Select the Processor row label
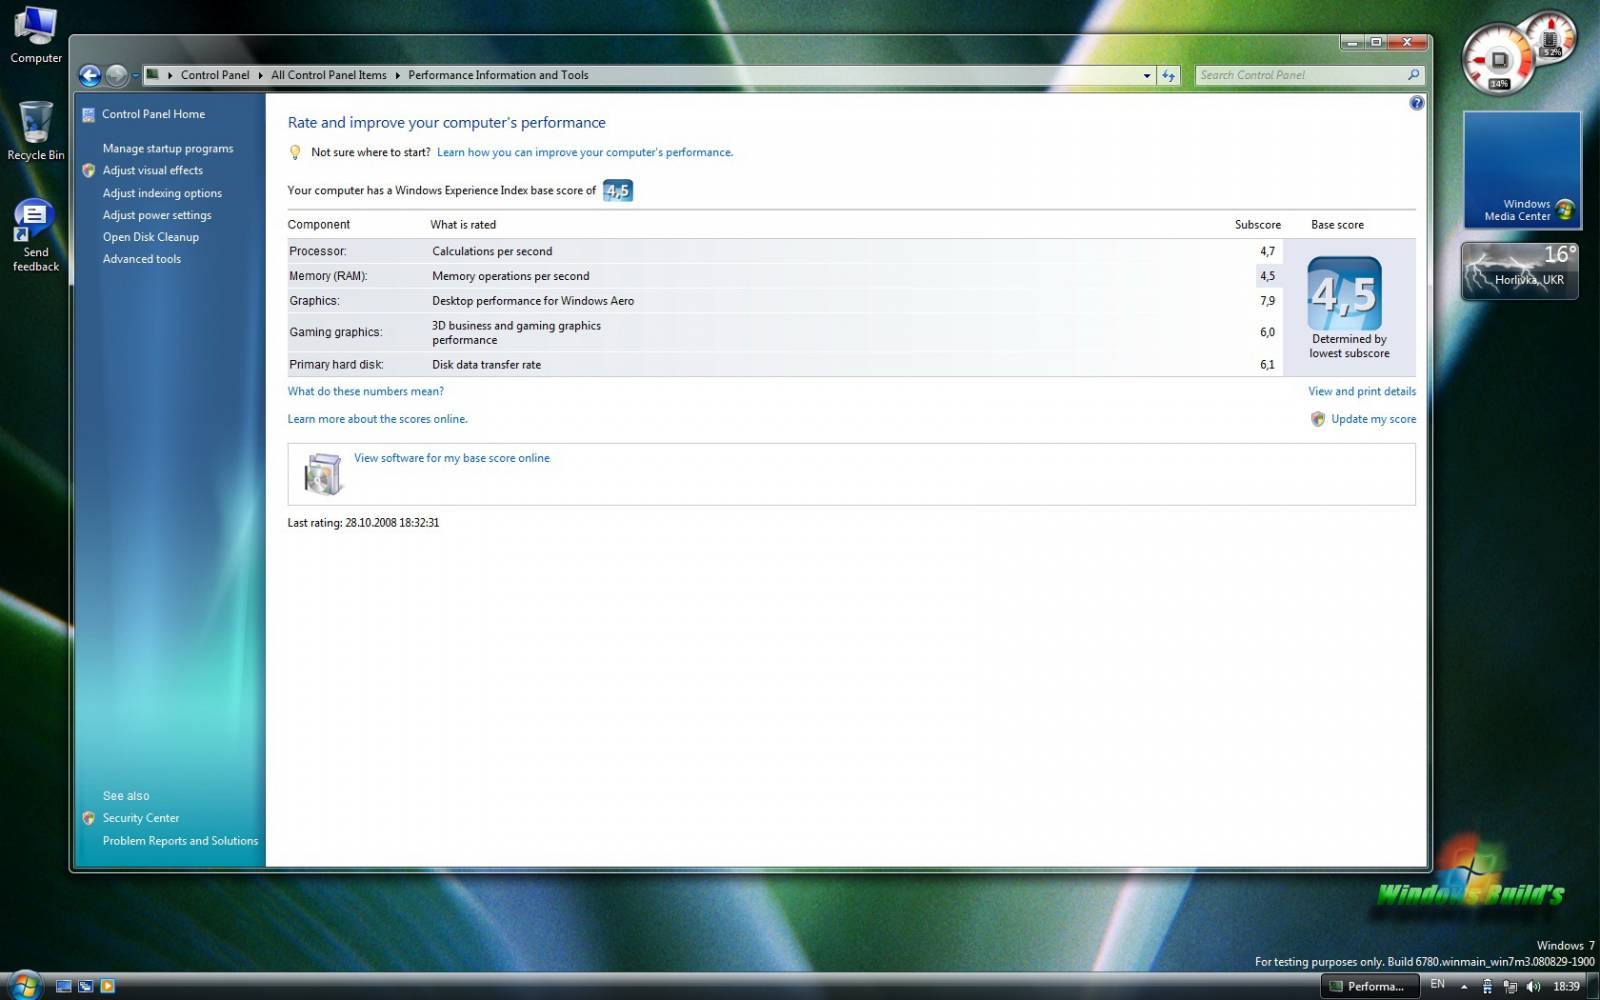 pos(318,251)
